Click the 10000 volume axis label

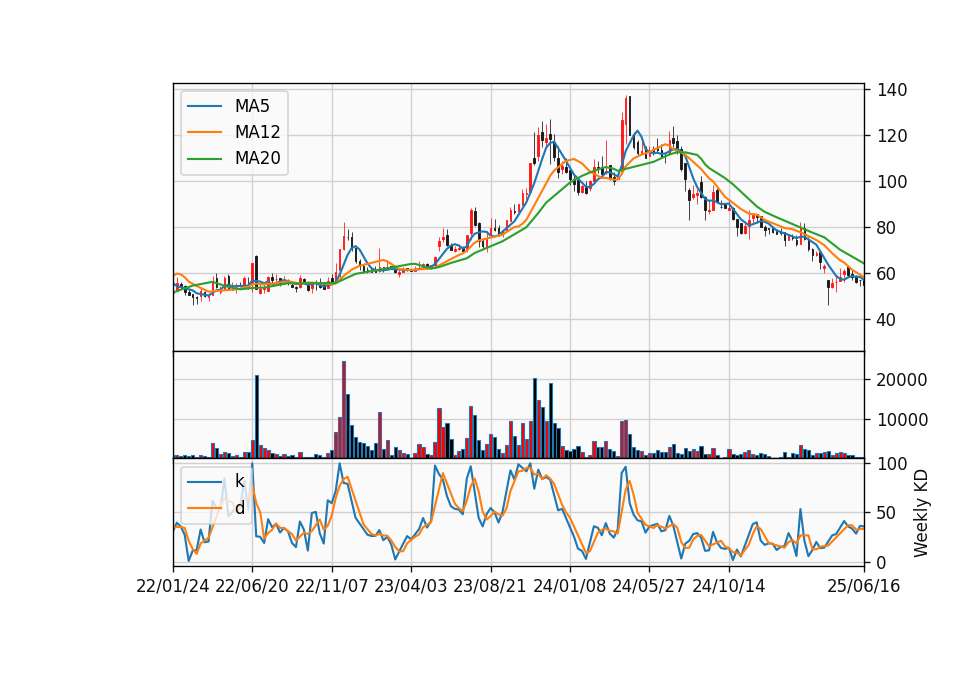(x=902, y=420)
